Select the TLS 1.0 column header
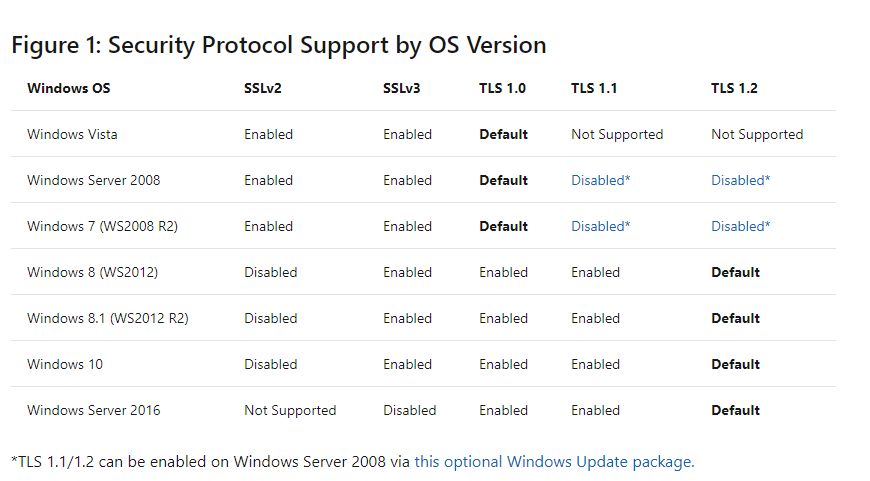The image size is (870, 481). point(502,88)
